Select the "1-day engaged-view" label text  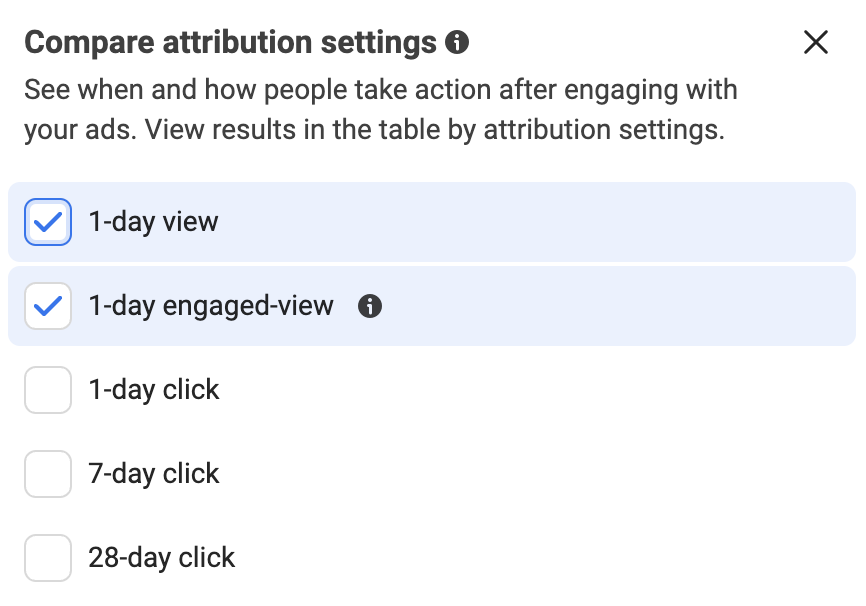(211, 306)
